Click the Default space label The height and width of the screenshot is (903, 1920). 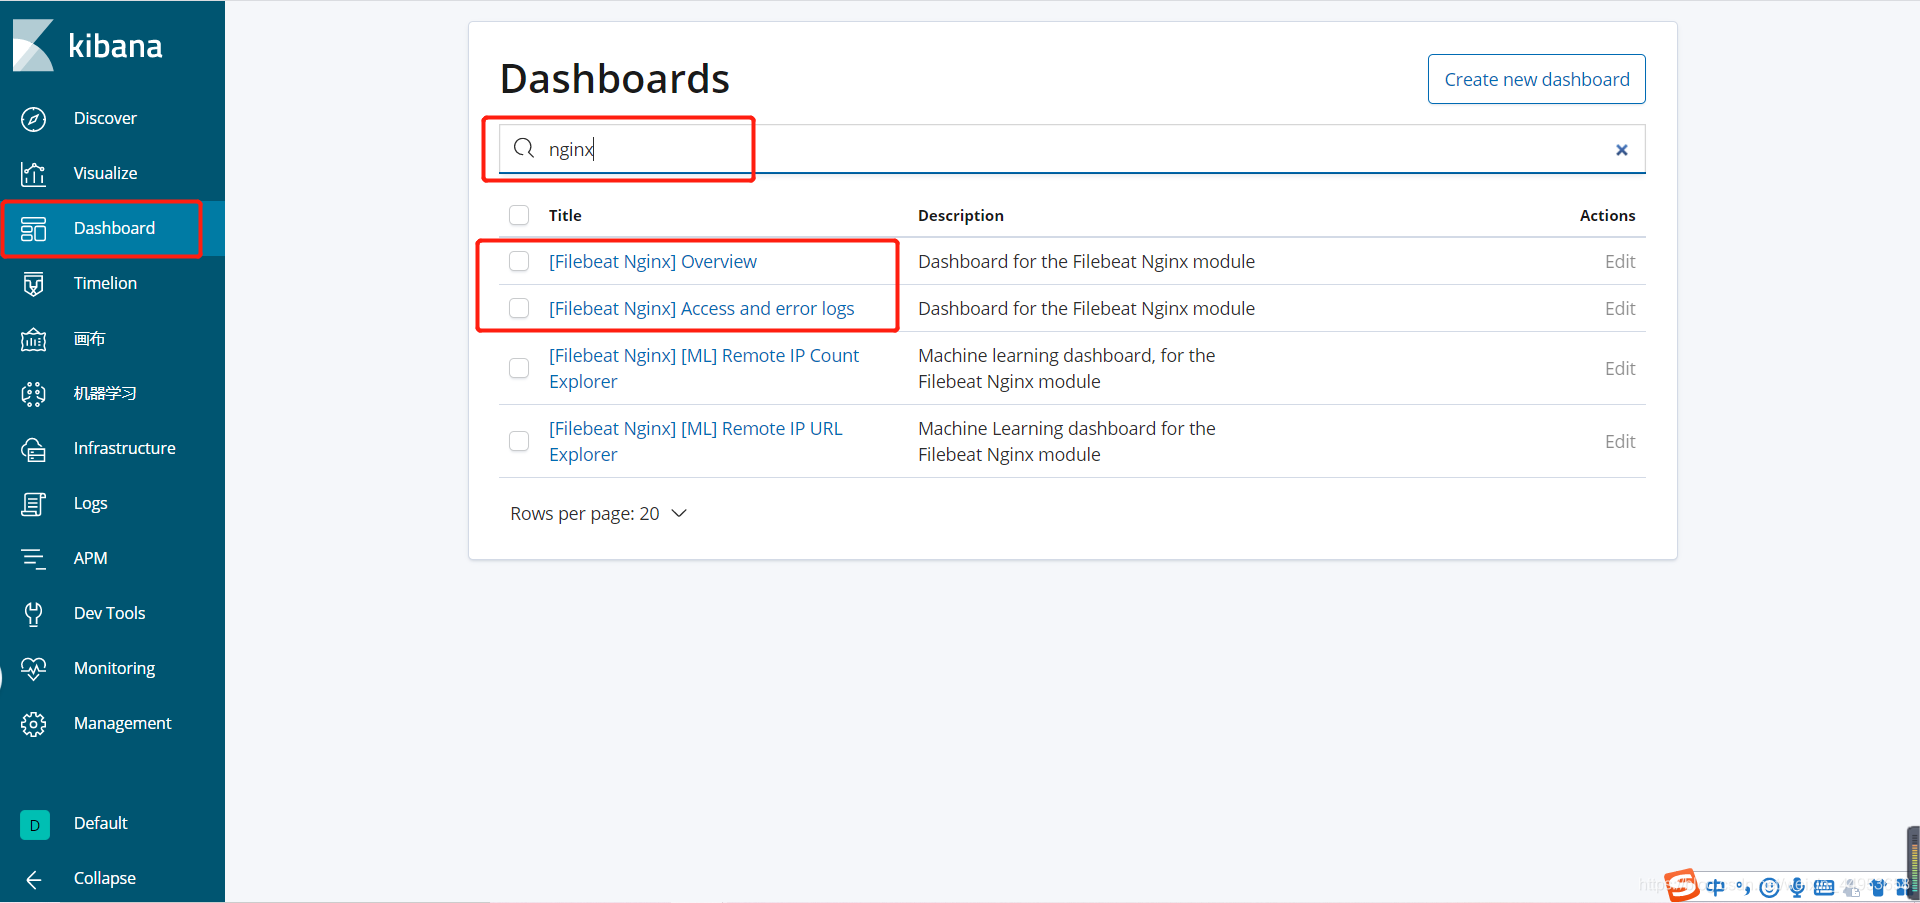pos(101,823)
